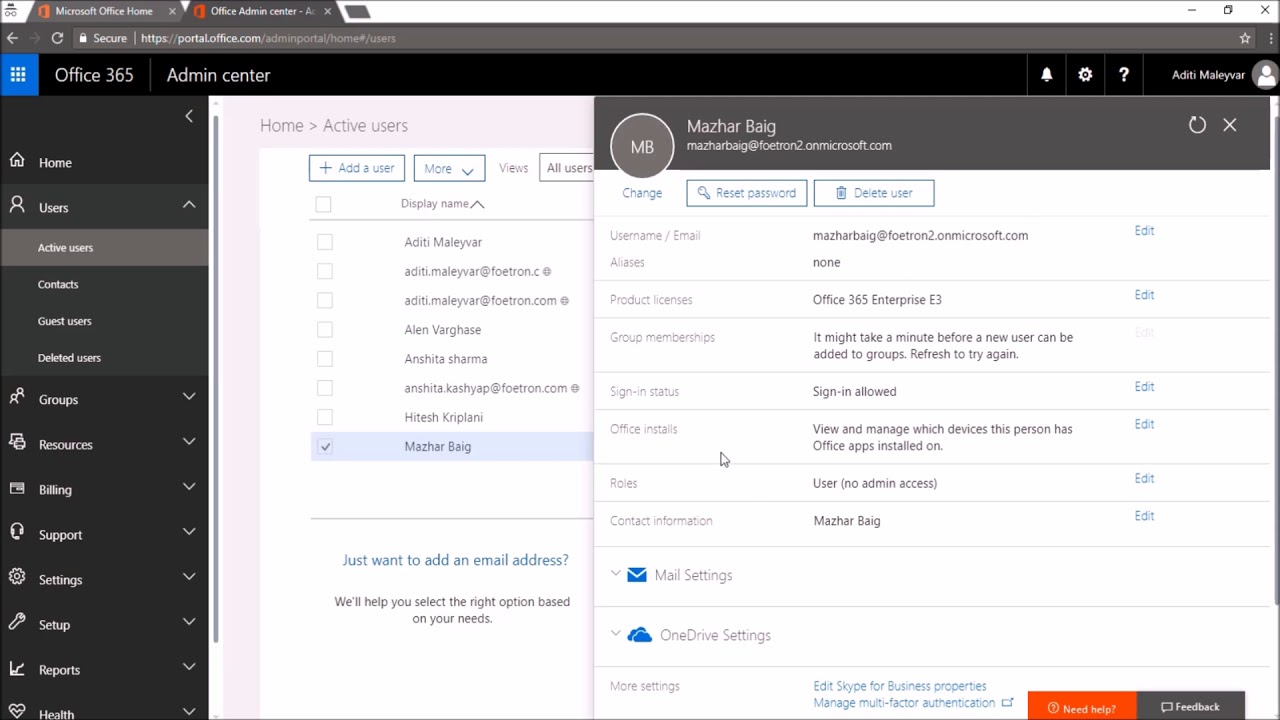
Task: Expand the Support section chevron
Action: [189, 532]
